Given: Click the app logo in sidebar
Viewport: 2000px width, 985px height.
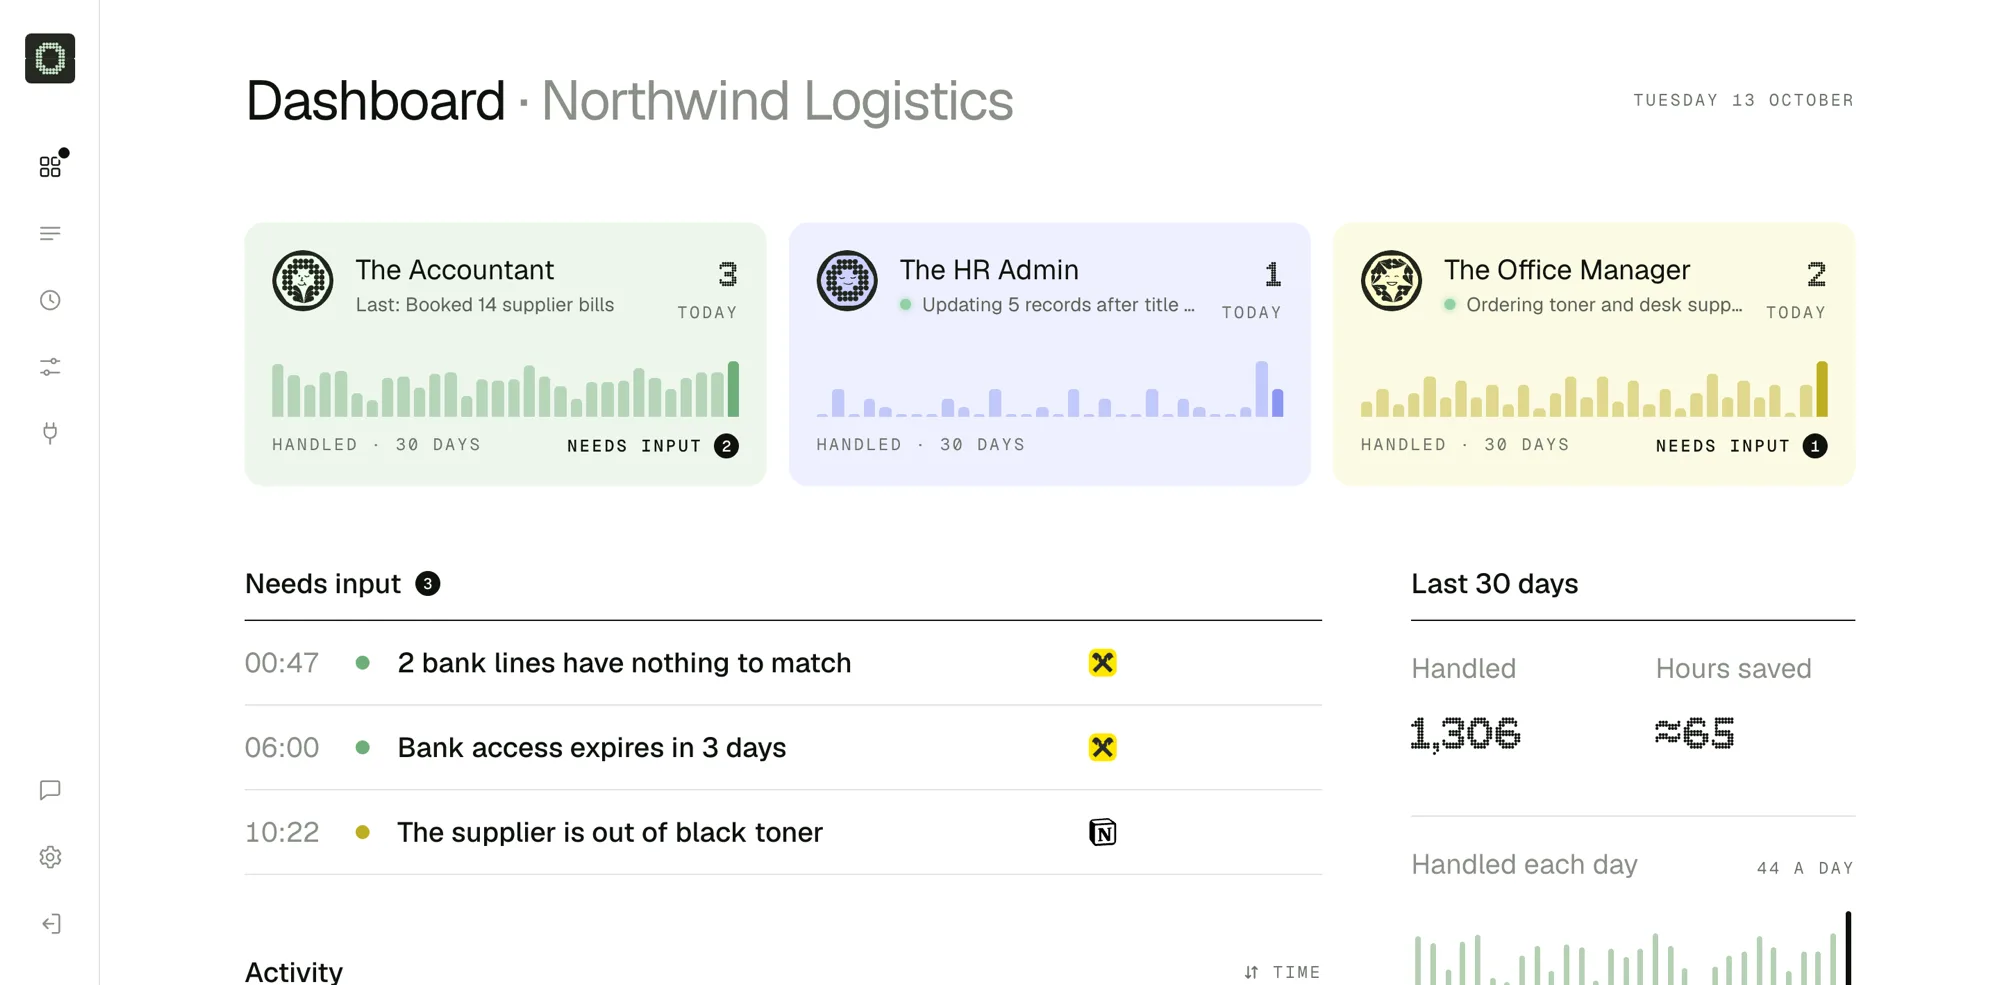Looking at the screenshot, I should tap(50, 58).
